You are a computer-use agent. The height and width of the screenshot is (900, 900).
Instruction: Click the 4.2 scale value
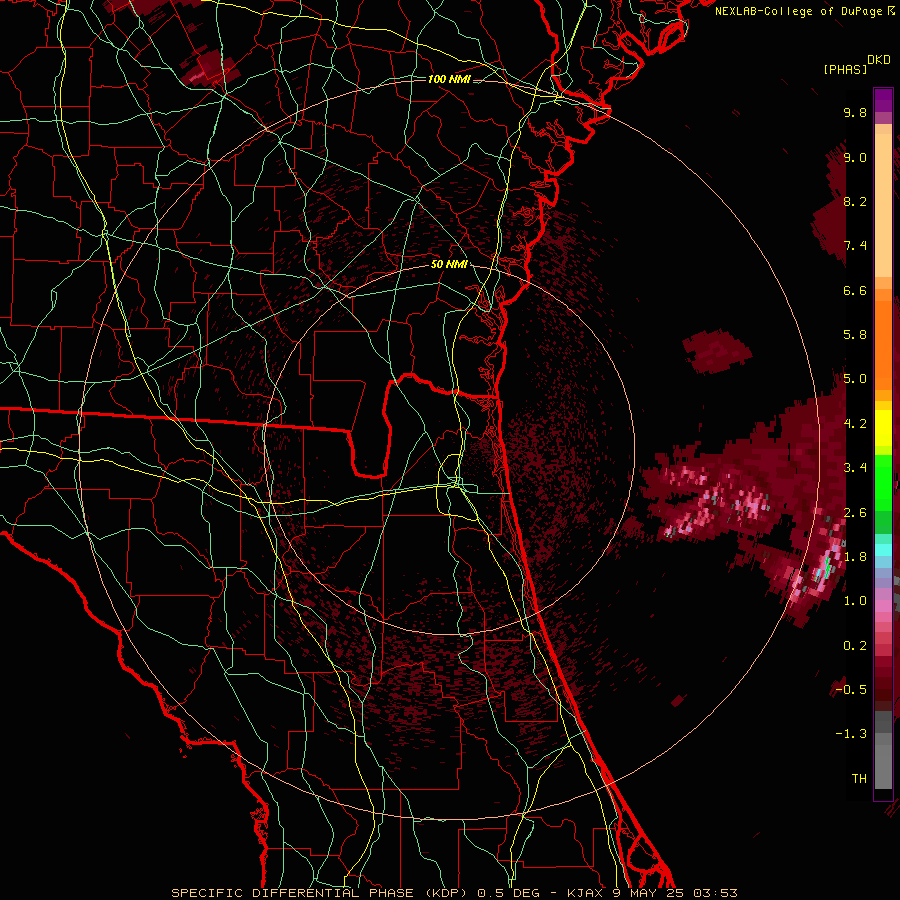(x=855, y=424)
